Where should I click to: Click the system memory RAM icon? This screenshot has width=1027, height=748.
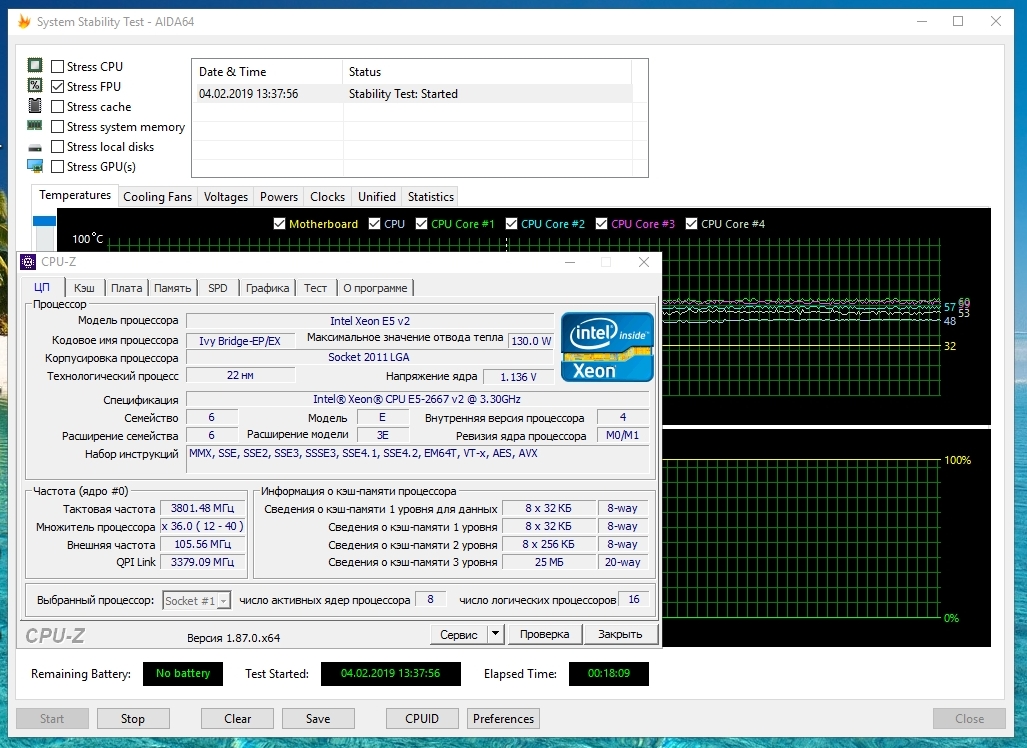35,126
